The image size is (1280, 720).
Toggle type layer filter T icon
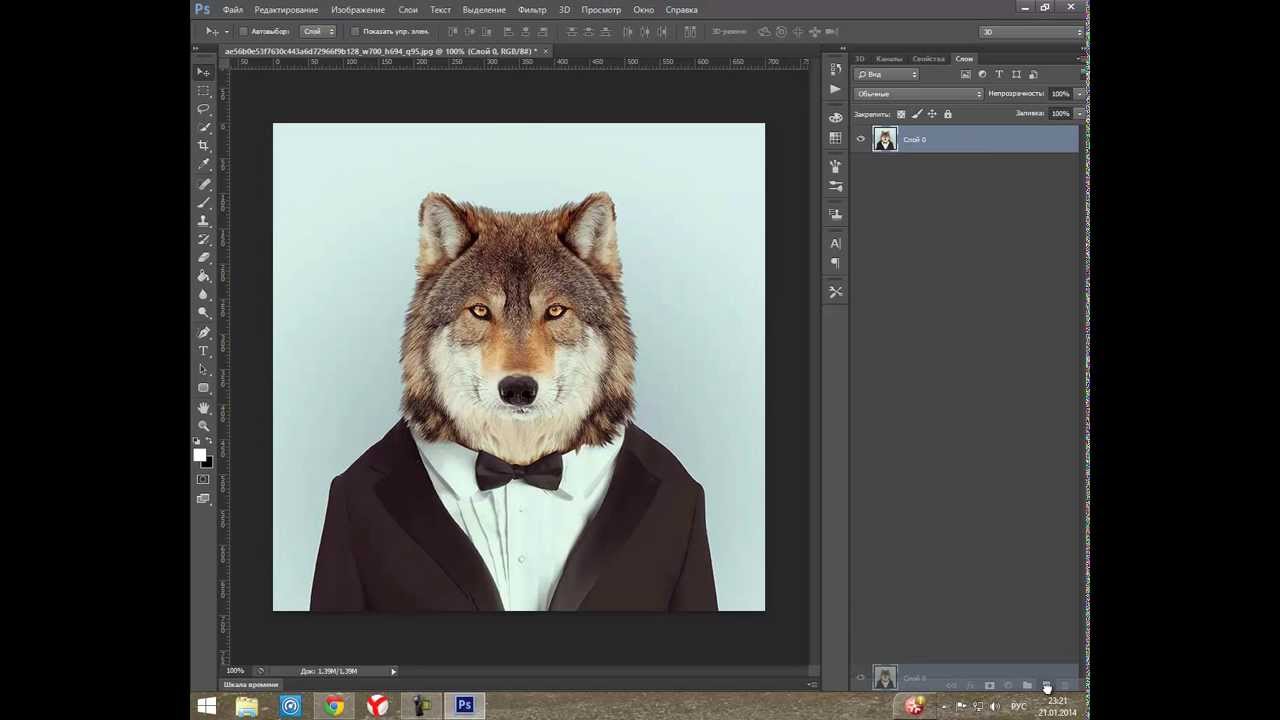pyautogui.click(x=999, y=75)
